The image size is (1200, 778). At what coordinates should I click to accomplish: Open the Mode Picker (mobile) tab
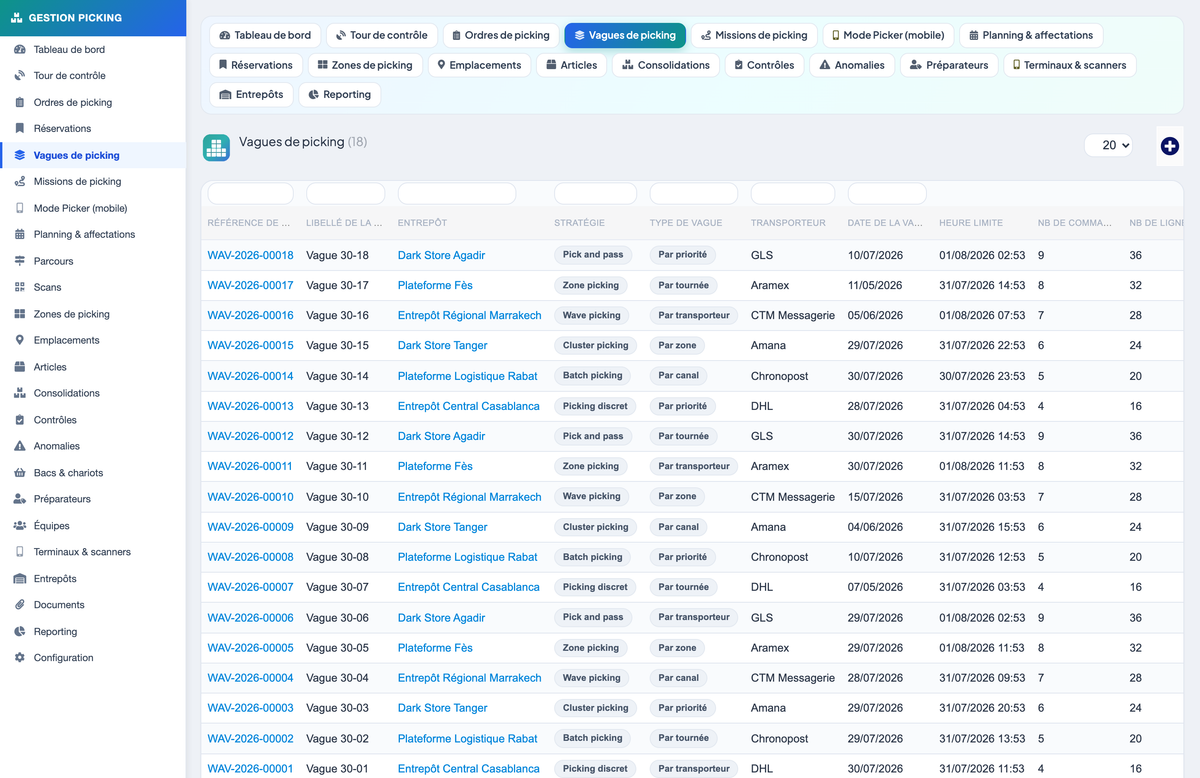point(888,35)
